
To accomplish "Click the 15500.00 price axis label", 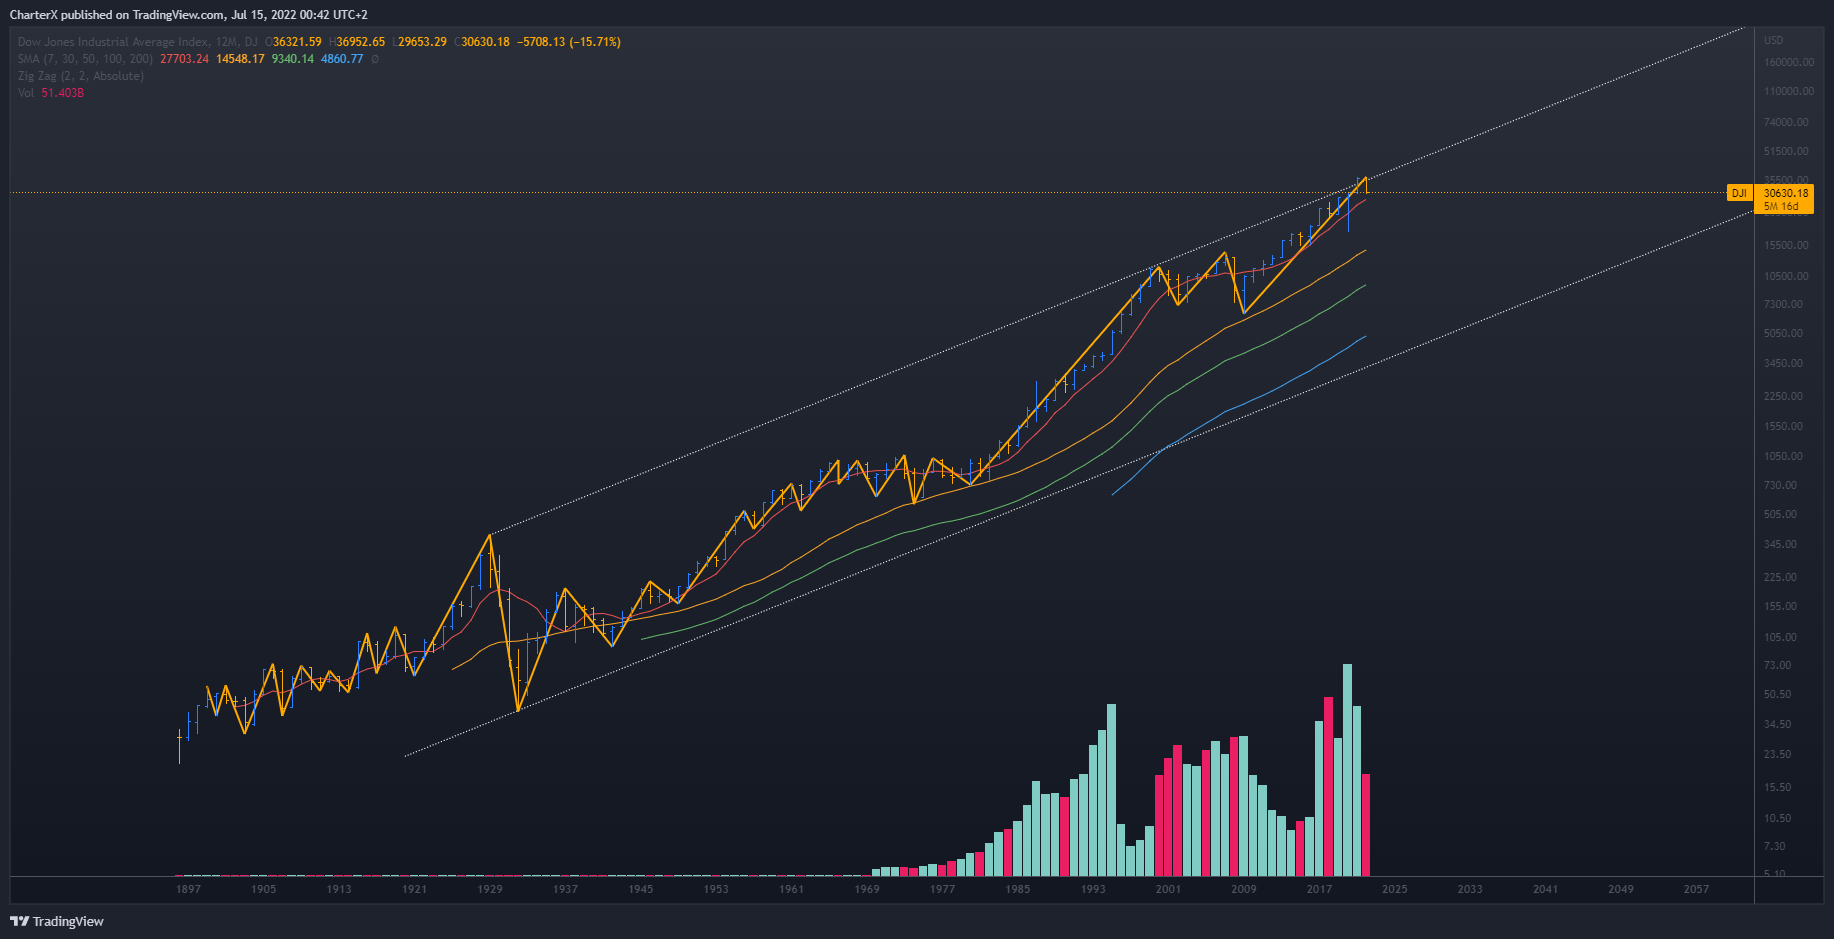I will click(1786, 245).
